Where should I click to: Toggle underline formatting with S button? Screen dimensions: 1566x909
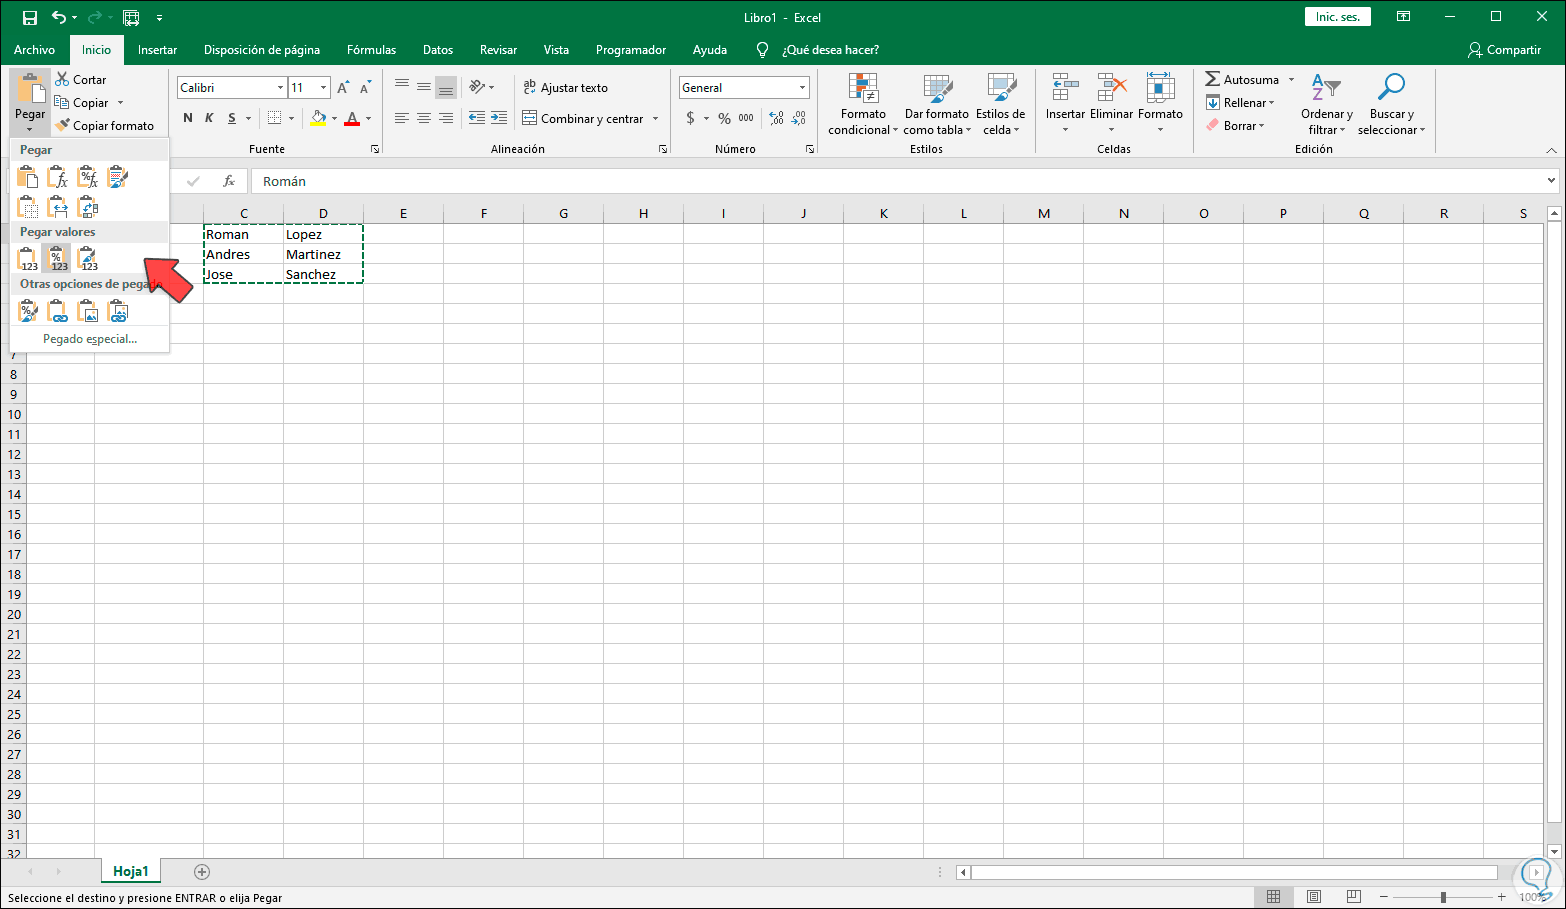[x=232, y=117]
